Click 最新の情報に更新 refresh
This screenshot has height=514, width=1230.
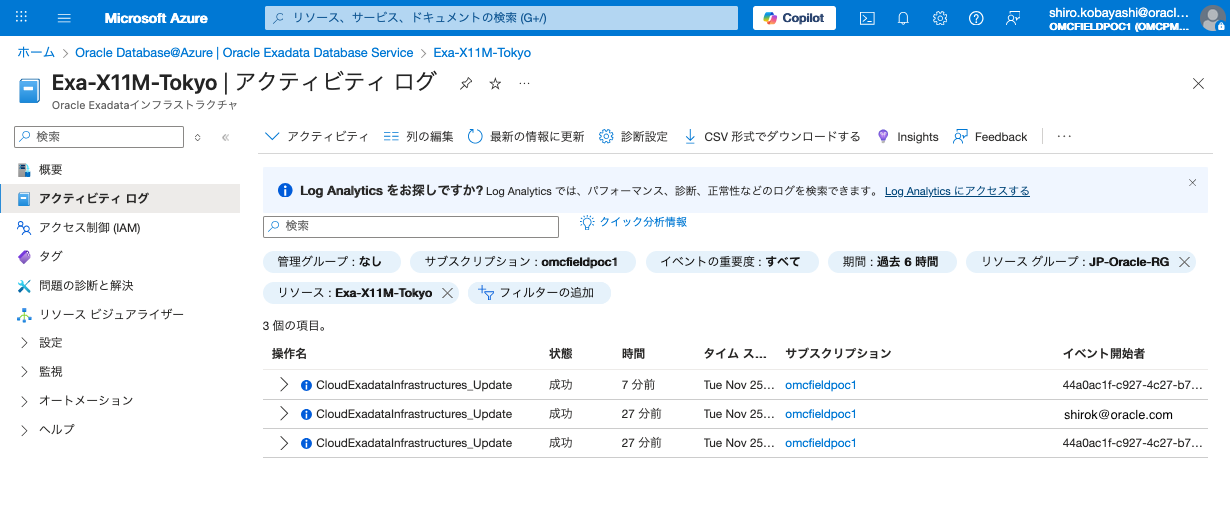pos(526,137)
